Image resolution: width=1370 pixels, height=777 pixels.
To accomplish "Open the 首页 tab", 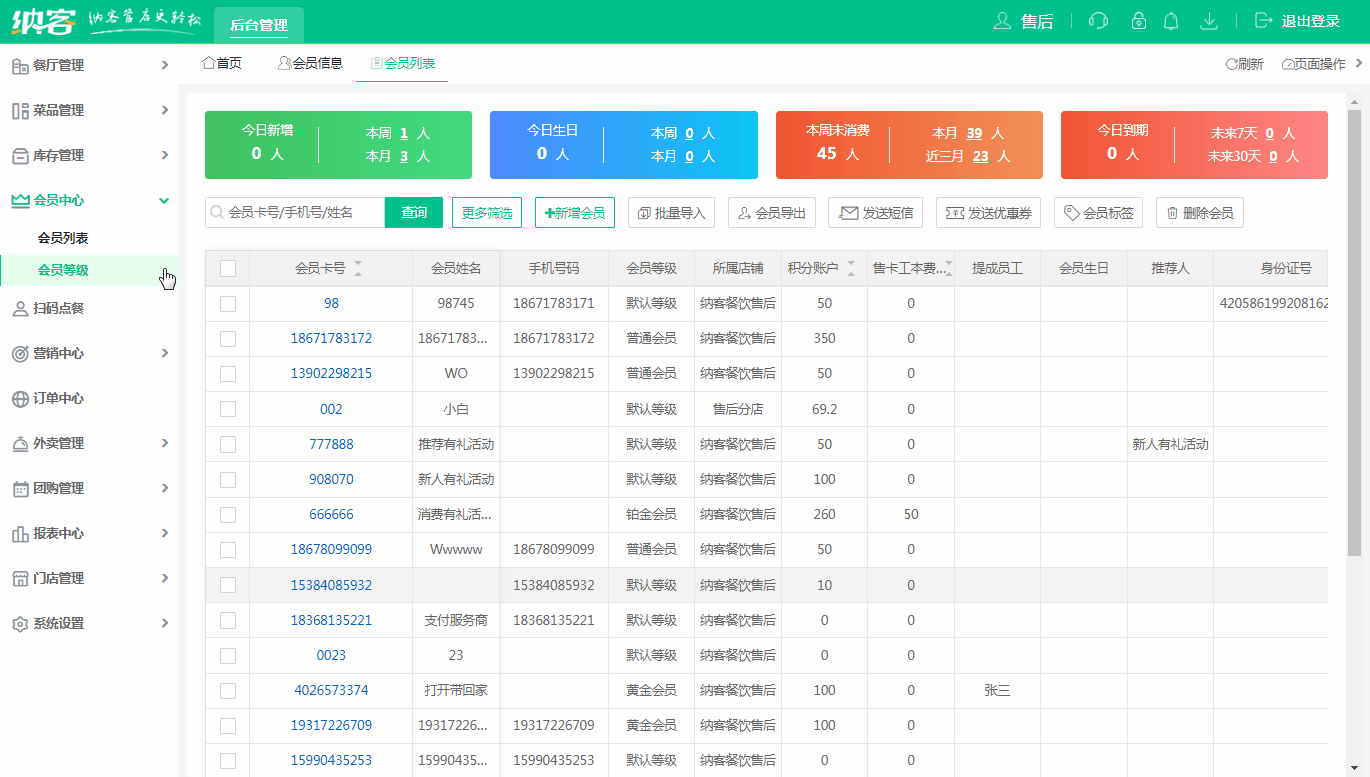I will tap(222, 62).
